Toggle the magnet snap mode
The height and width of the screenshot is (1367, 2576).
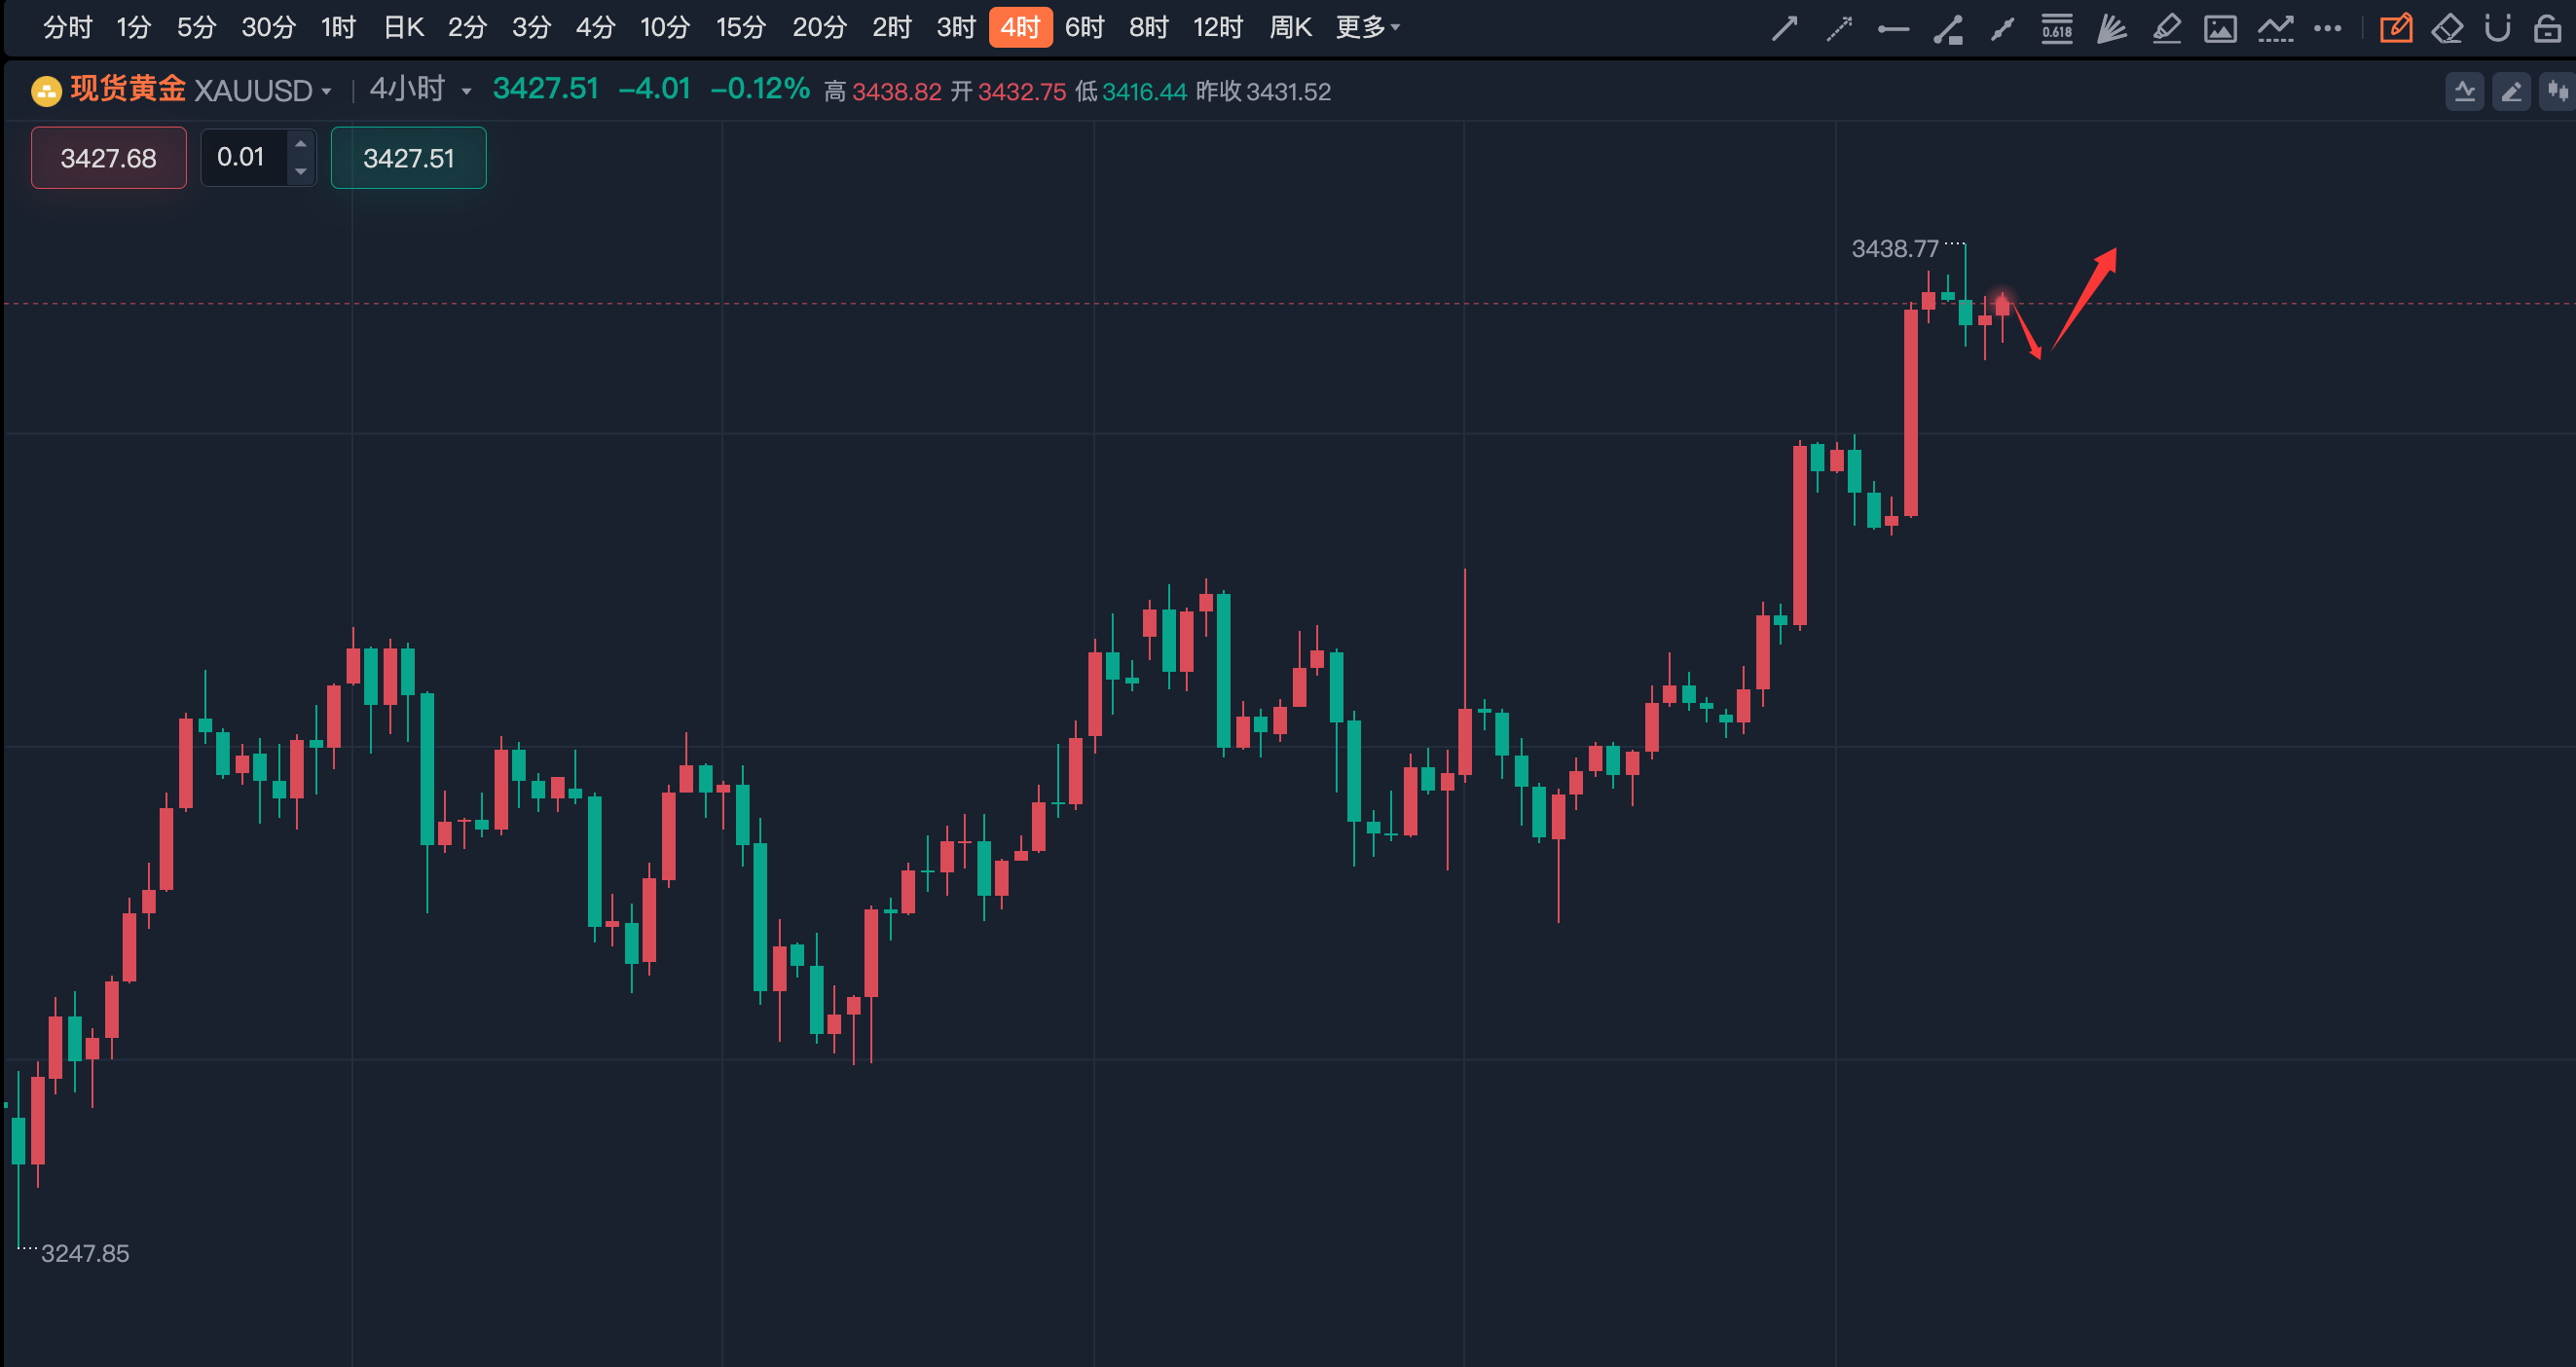click(x=2497, y=28)
